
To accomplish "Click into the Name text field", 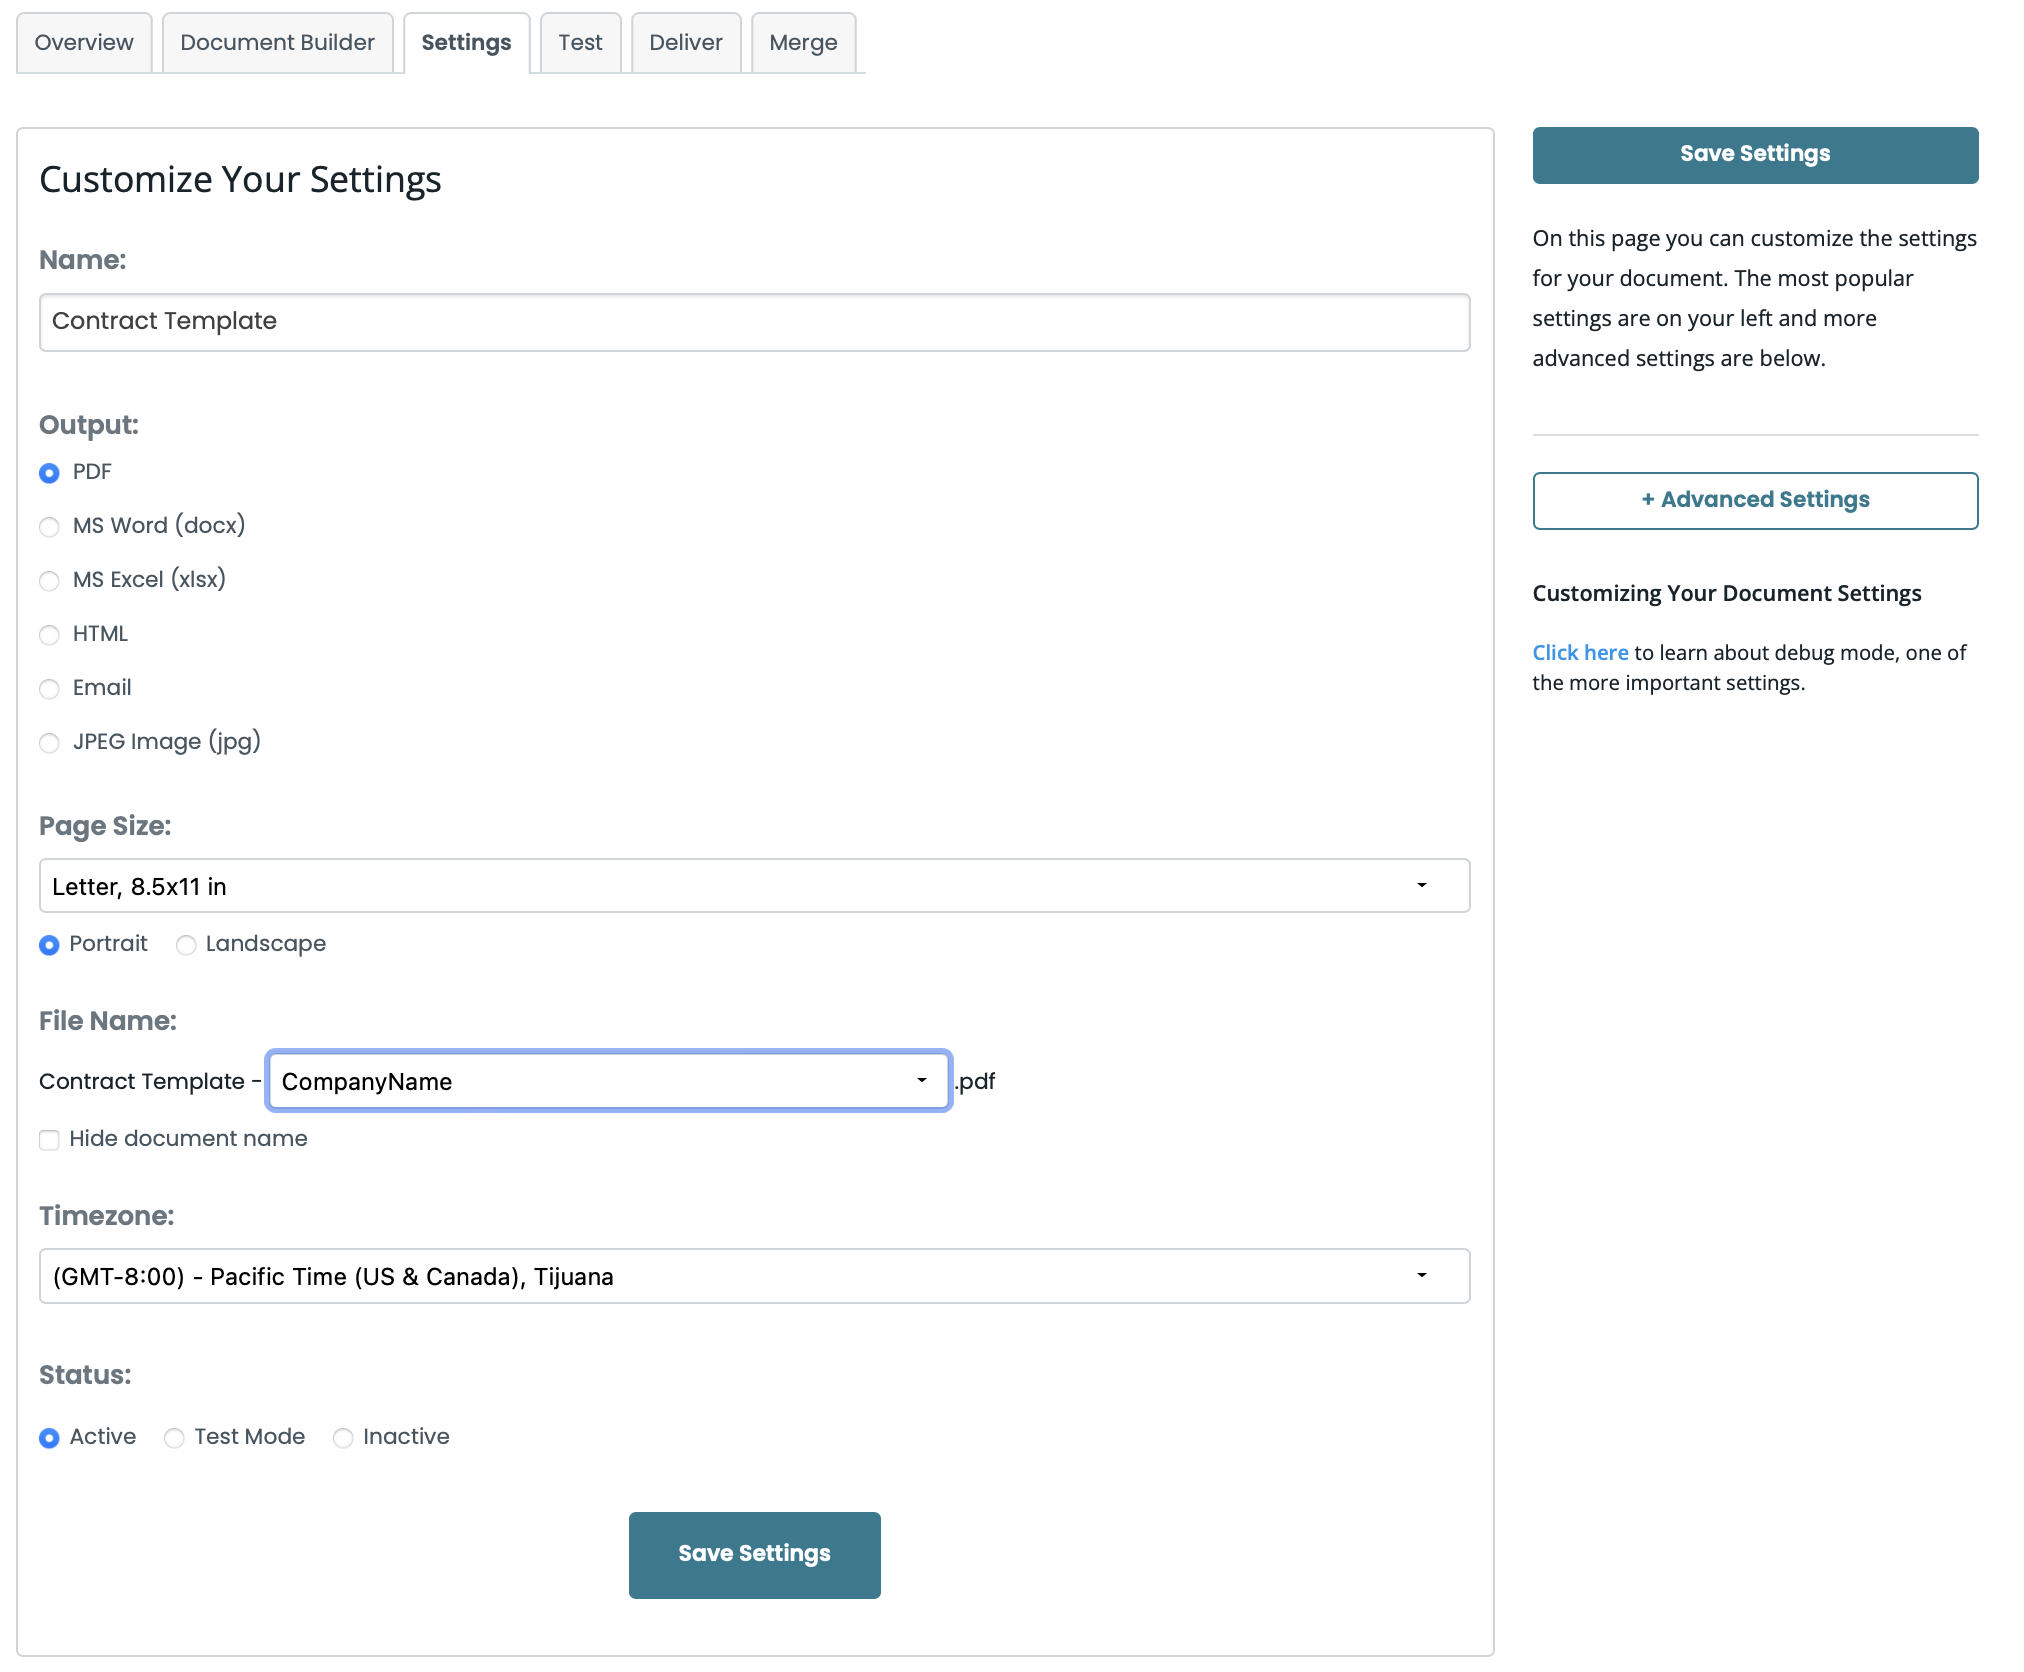I will pos(754,322).
